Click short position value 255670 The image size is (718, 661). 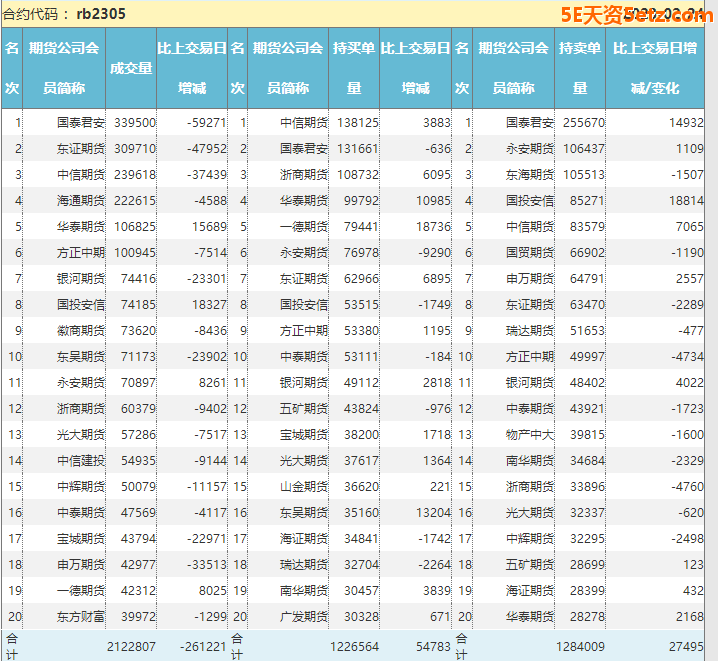(584, 123)
